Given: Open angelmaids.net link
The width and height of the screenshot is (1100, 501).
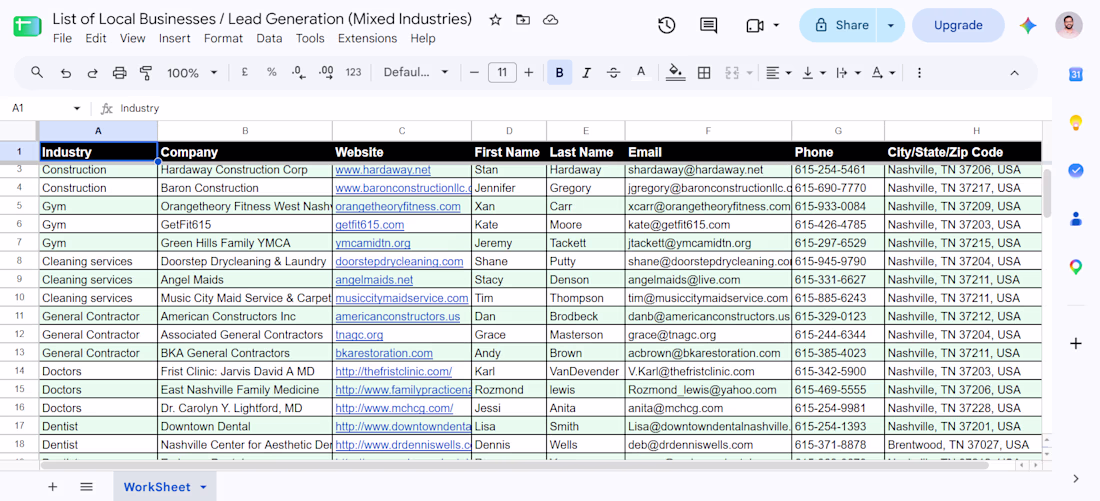Looking at the screenshot, I should click(375, 279).
